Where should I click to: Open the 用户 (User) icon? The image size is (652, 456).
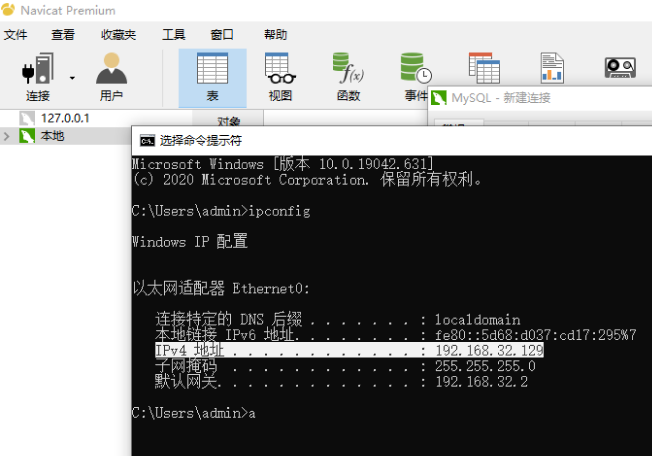pyautogui.click(x=111, y=69)
